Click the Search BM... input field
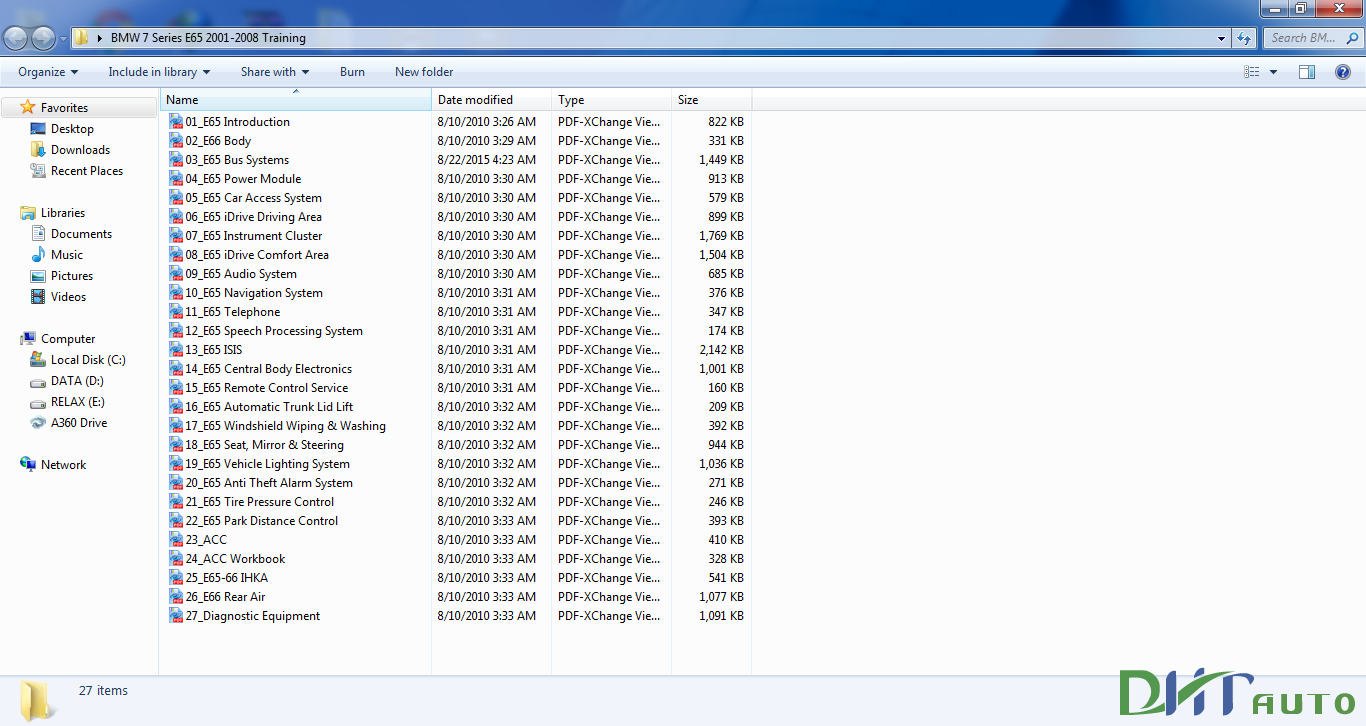Viewport: 1366px width, 726px height. coord(1311,38)
